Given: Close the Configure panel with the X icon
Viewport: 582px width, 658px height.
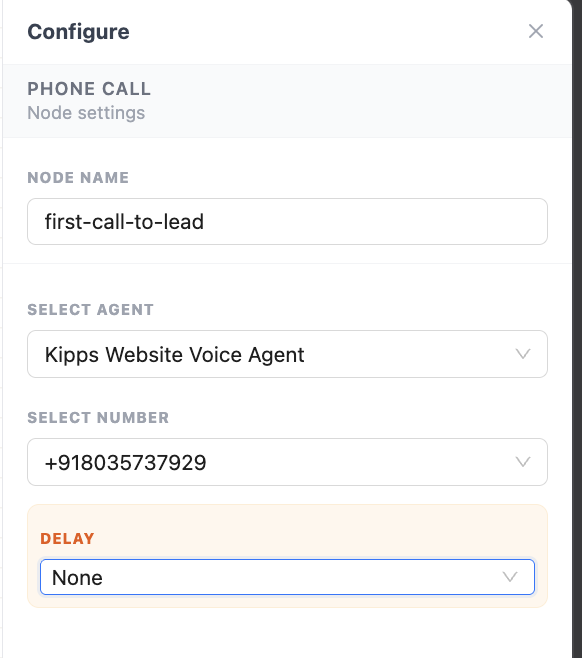Looking at the screenshot, I should pos(536,31).
